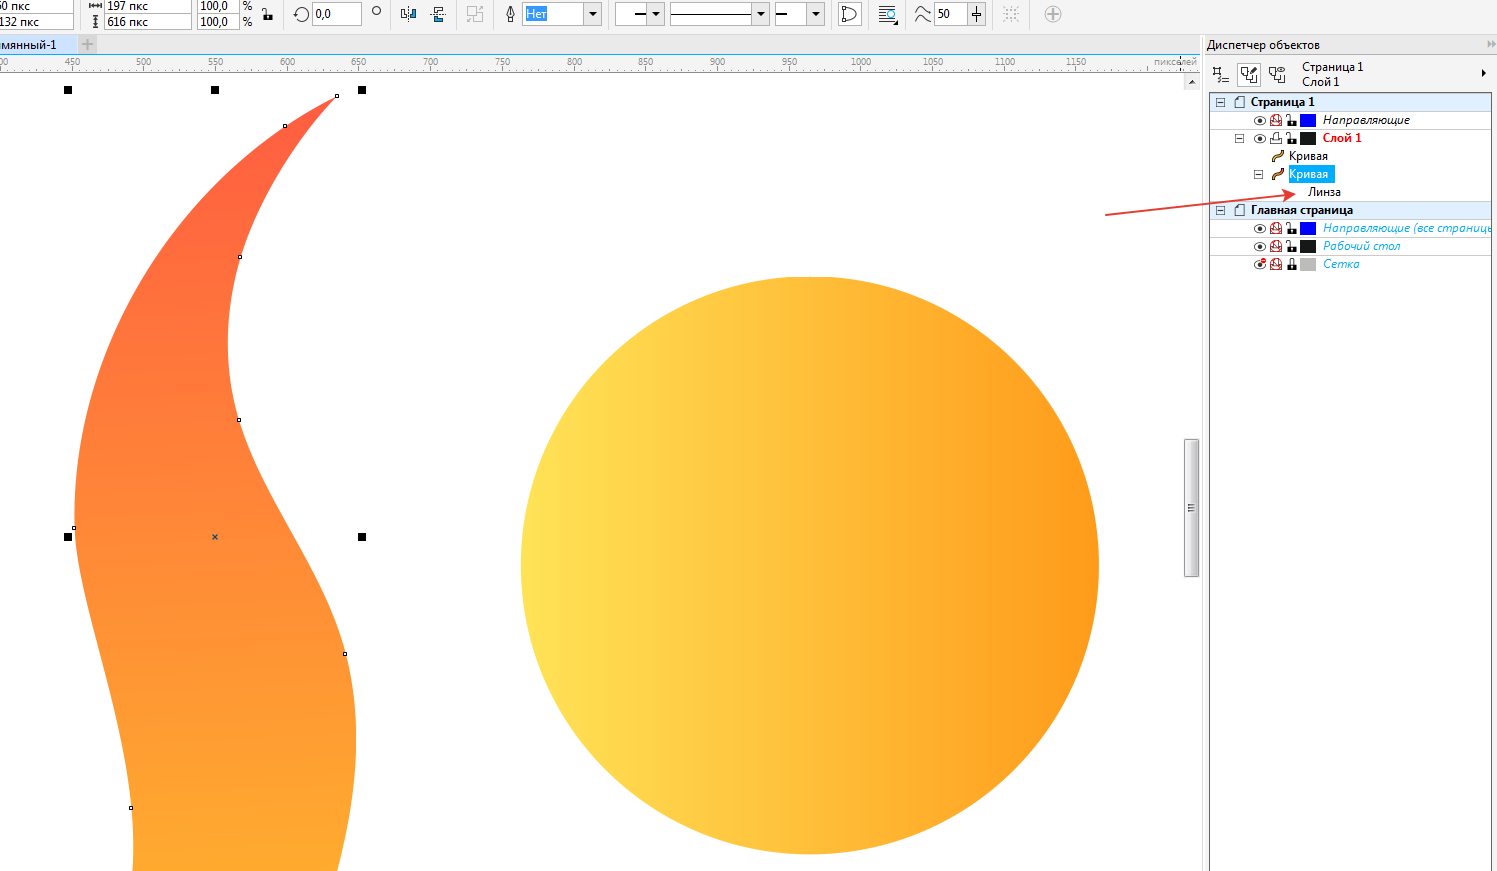The image size is (1497, 871).
Task: Open the Object Manager flyout arrow menu
Action: [x=1483, y=73]
